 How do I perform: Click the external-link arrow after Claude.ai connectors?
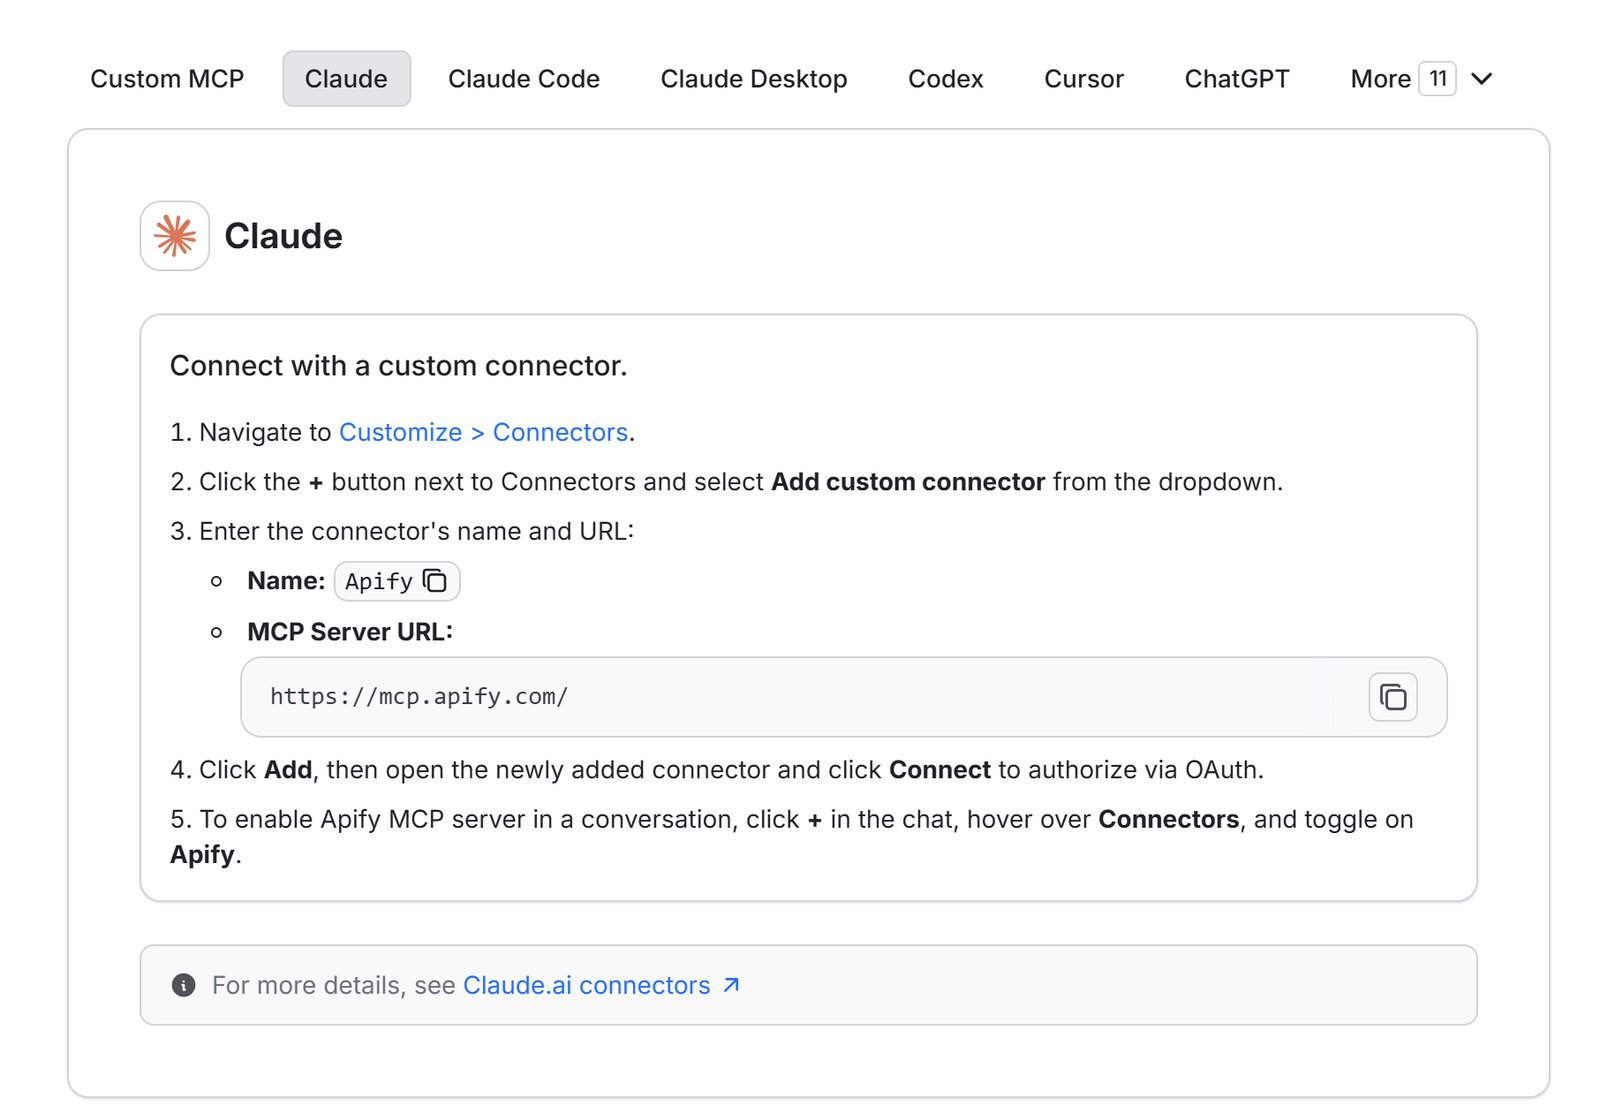pos(731,985)
